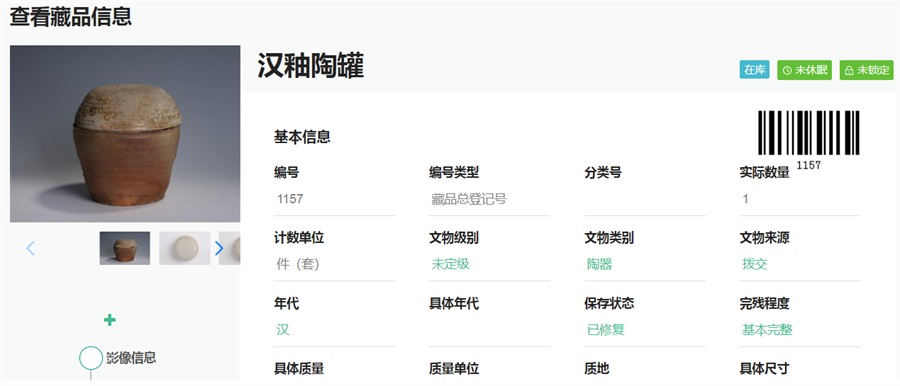Click the 未锁定 status badge

tap(867, 70)
